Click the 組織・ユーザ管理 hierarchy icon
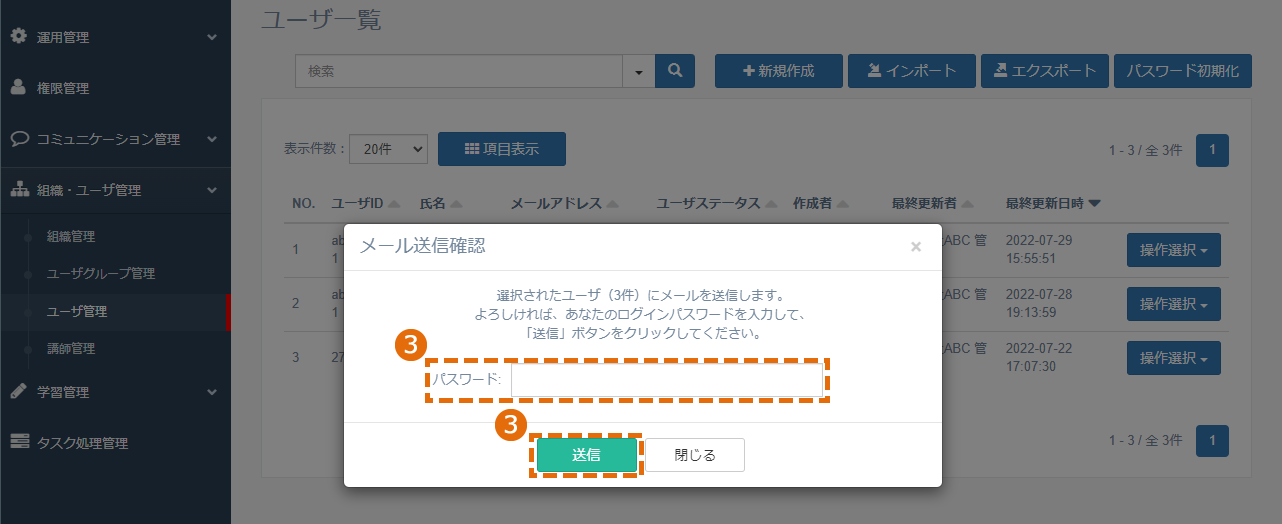 coord(18,189)
